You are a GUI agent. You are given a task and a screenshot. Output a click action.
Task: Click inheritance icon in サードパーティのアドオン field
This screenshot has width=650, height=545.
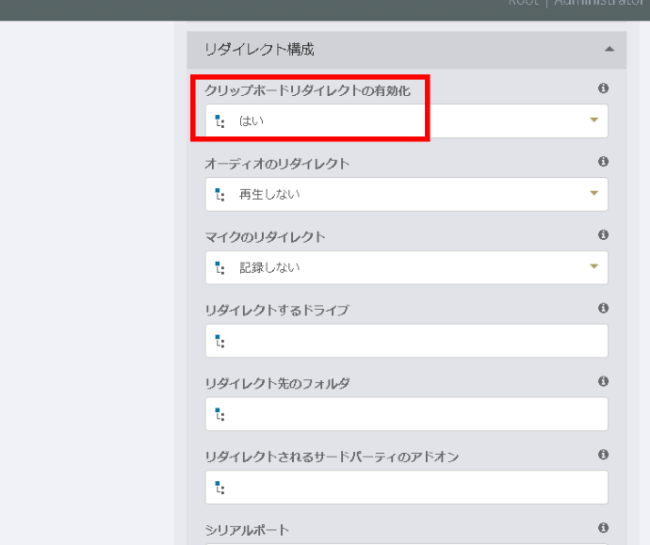click(220, 488)
